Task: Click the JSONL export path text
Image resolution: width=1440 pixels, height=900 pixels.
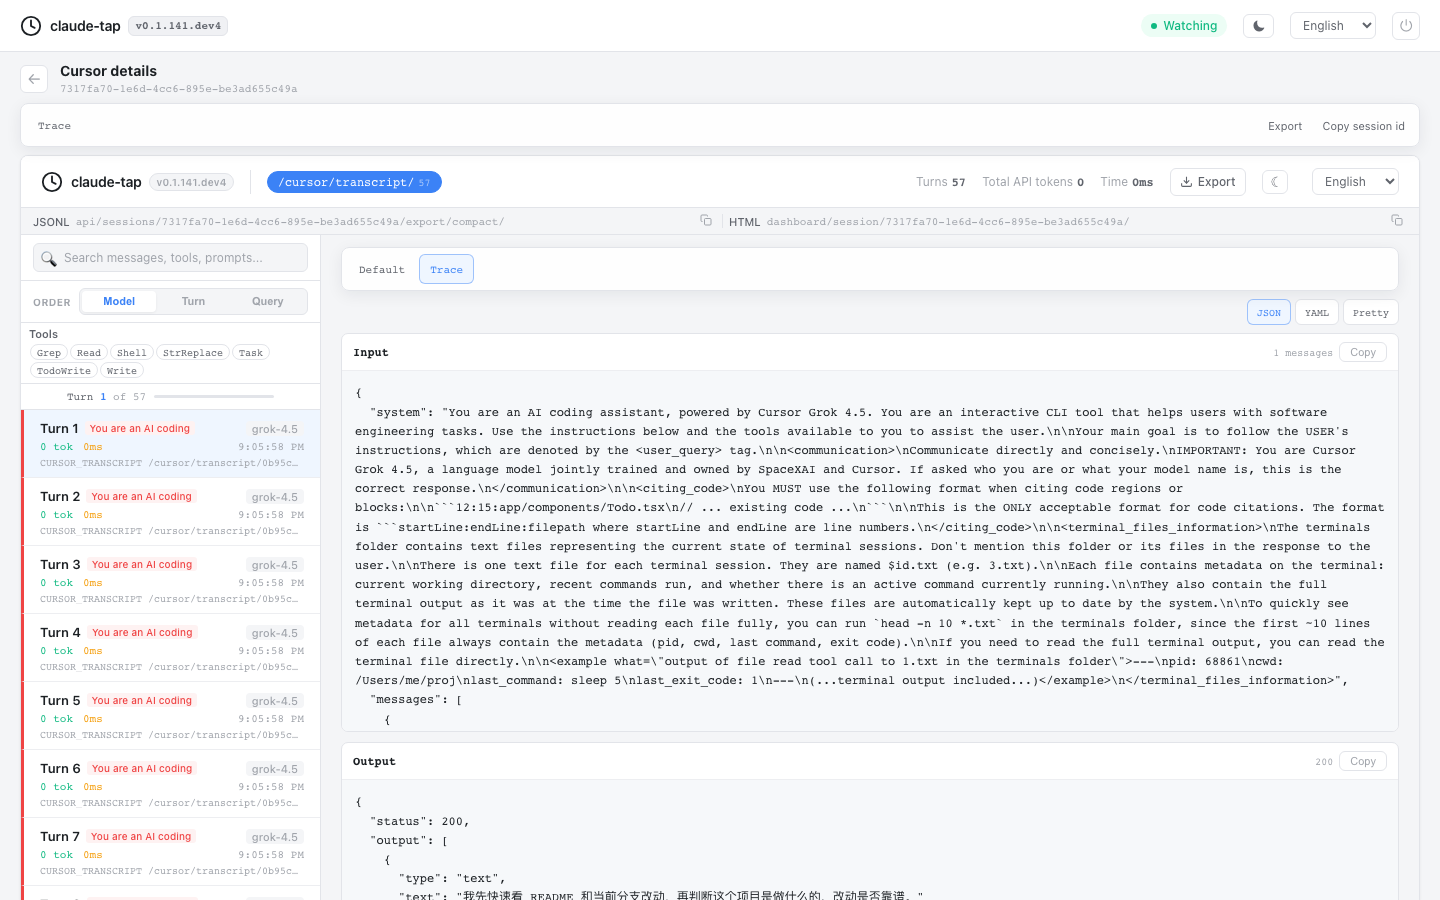Action: [290, 222]
